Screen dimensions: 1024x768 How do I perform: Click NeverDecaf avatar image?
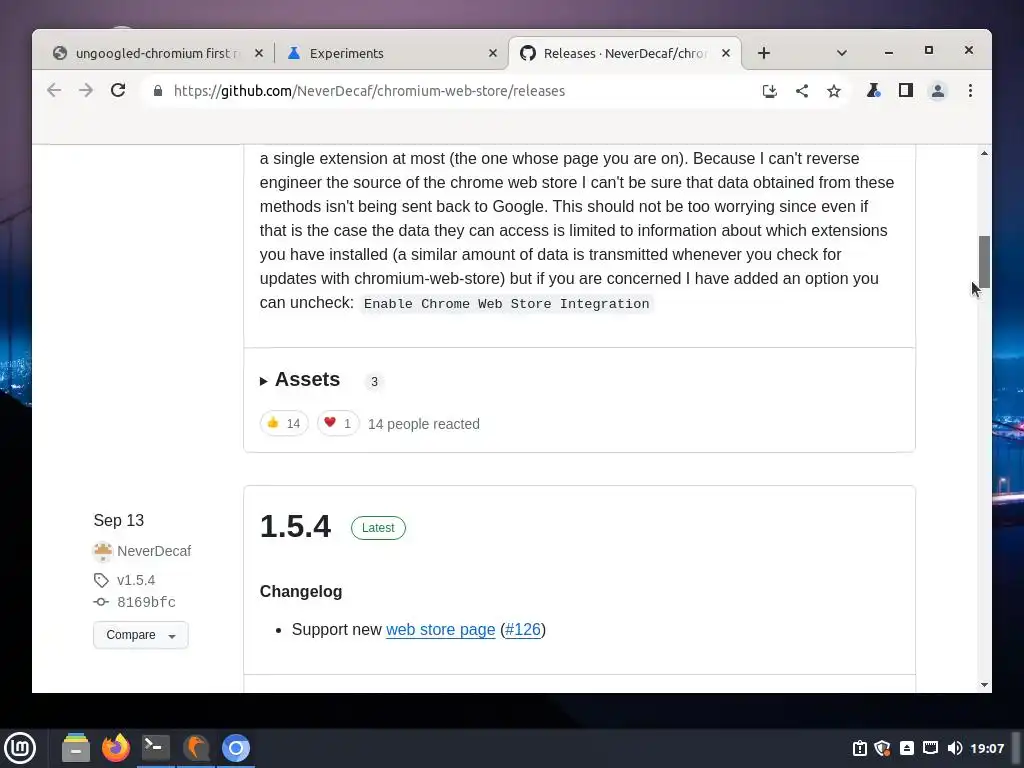coord(103,551)
